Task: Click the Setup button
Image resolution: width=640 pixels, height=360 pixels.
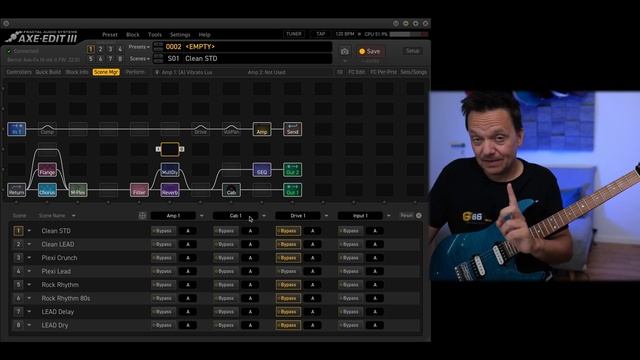Action: [413, 51]
